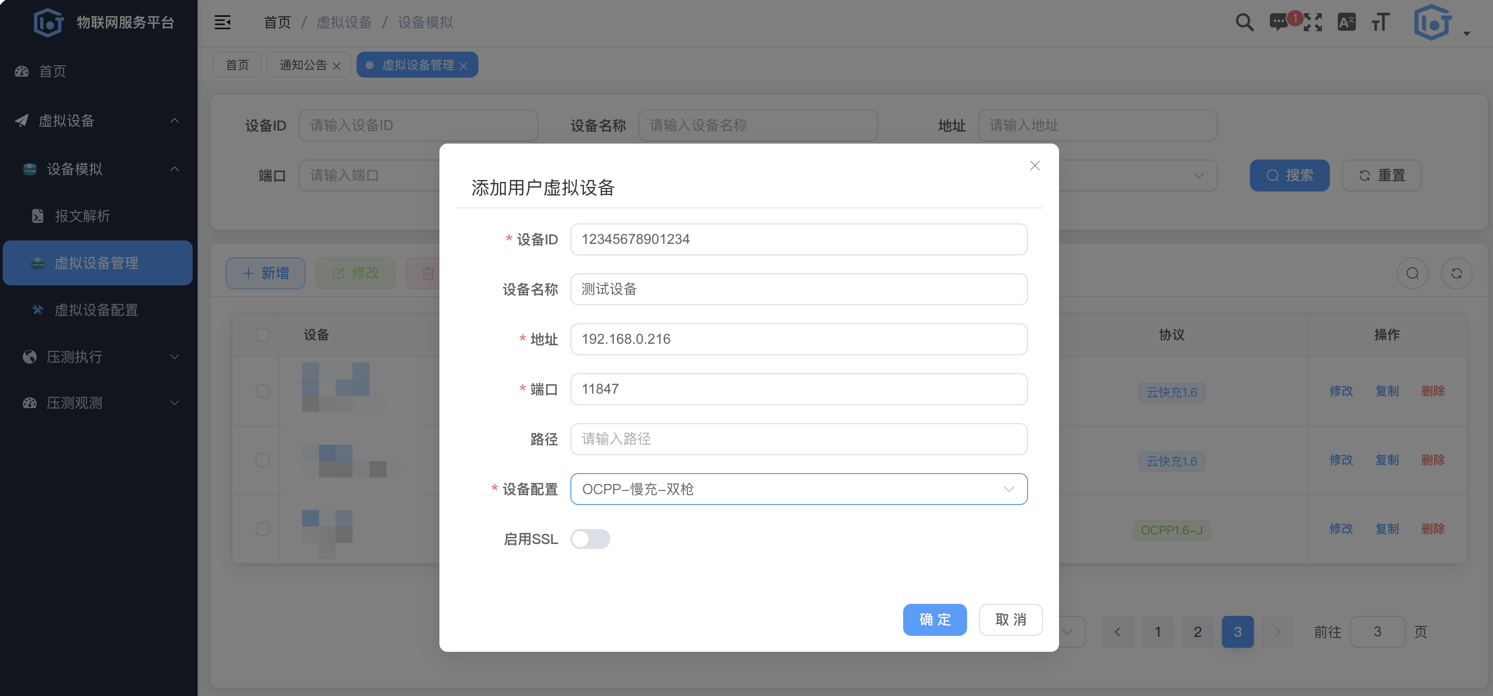This screenshot has width=1493, height=696.
Task: Click the 压测观测 gauge icon
Action: tap(30, 403)
